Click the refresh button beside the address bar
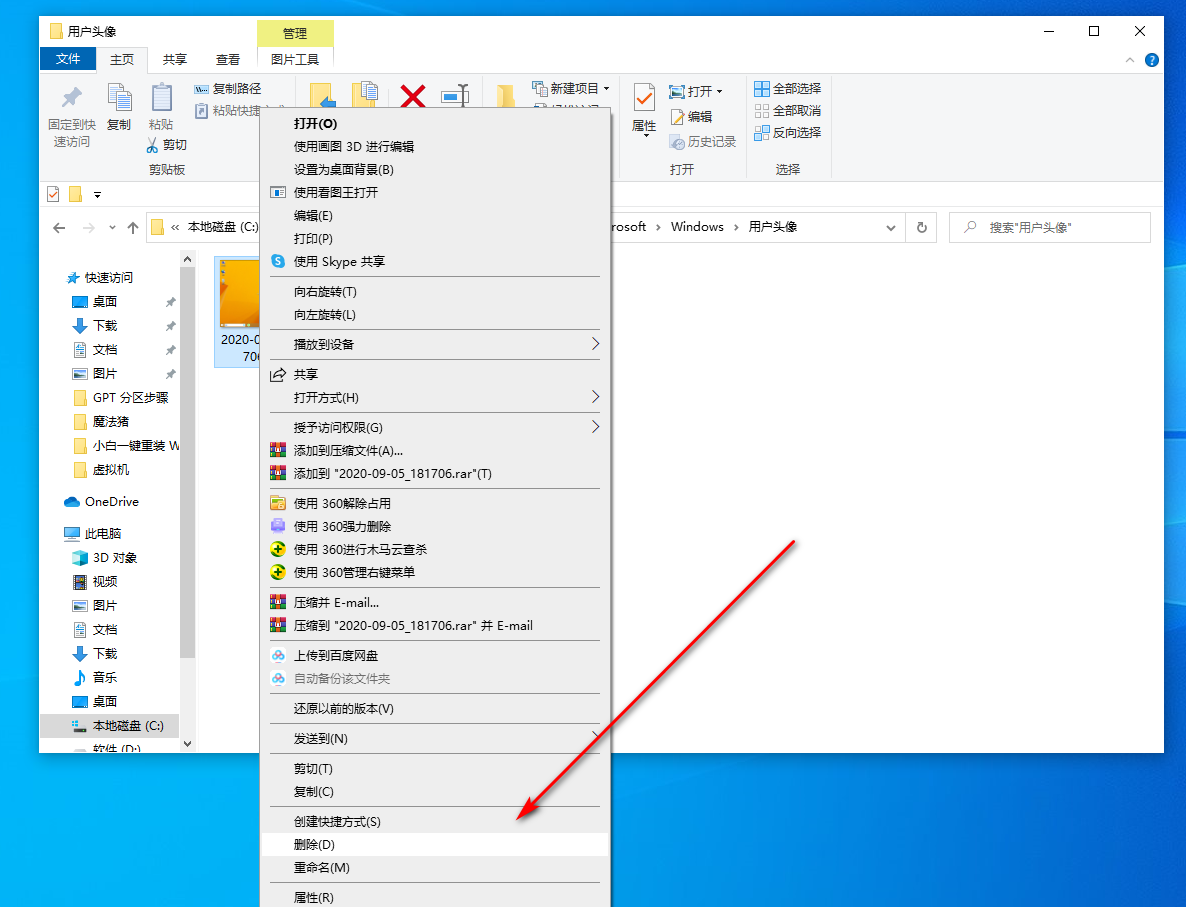The image size is (1186, 907). pyautogui.click(x=920, y=227)
